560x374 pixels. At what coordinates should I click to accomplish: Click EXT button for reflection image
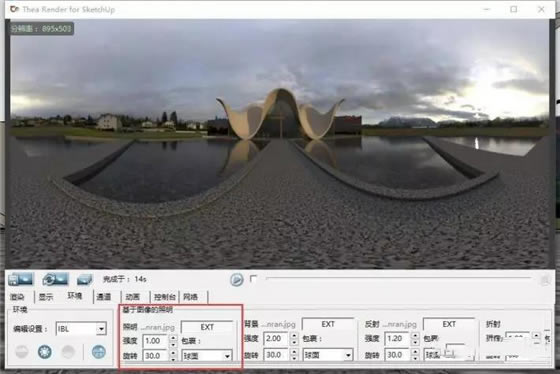click(x=449, y=324)
